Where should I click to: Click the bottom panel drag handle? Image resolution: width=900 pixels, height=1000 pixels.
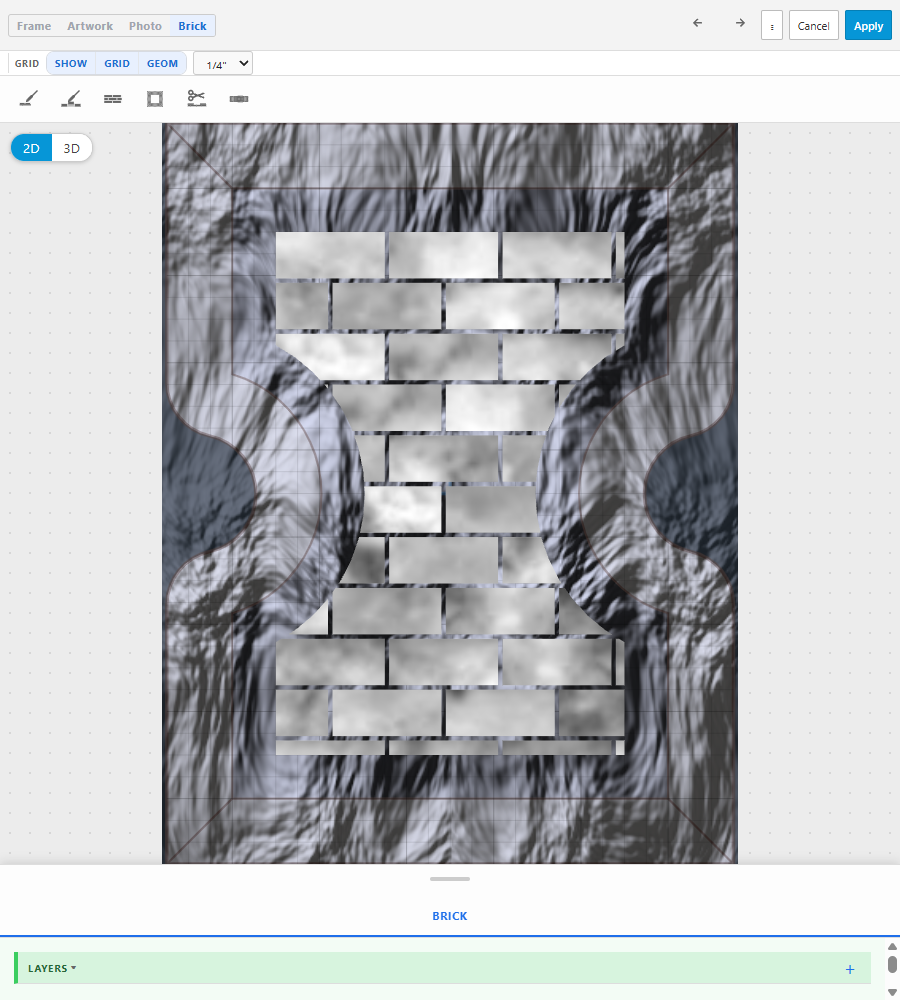[x=450, y=879]
